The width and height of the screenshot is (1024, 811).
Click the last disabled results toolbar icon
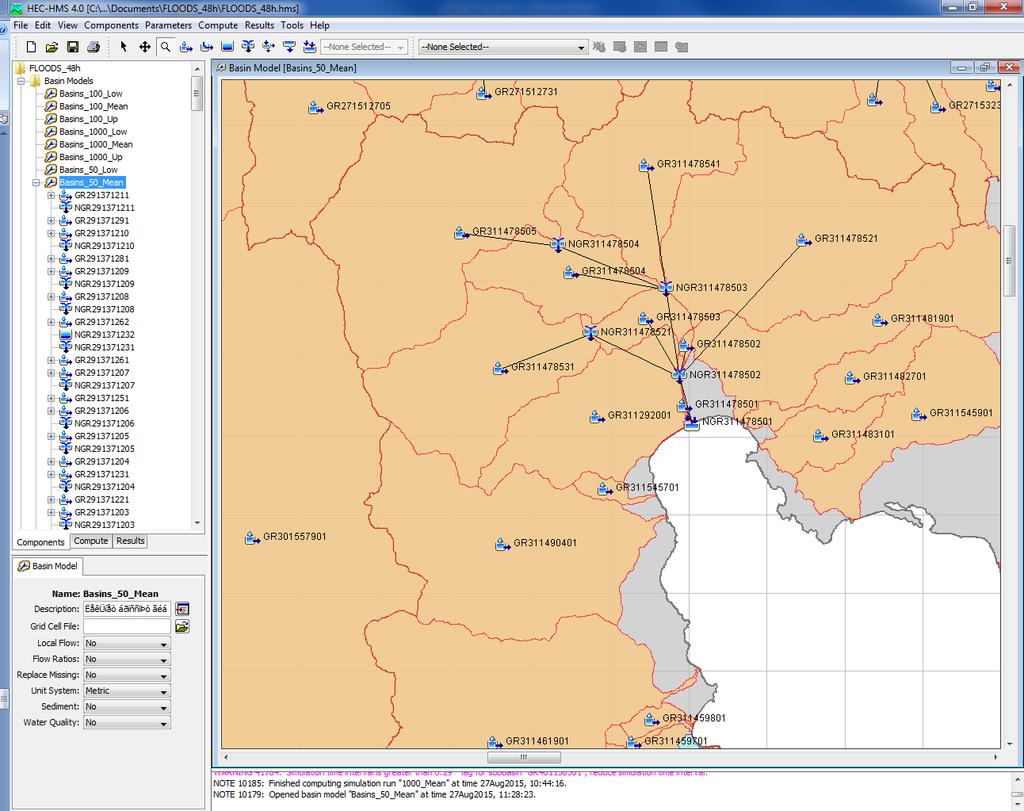(x=682, y=47)
